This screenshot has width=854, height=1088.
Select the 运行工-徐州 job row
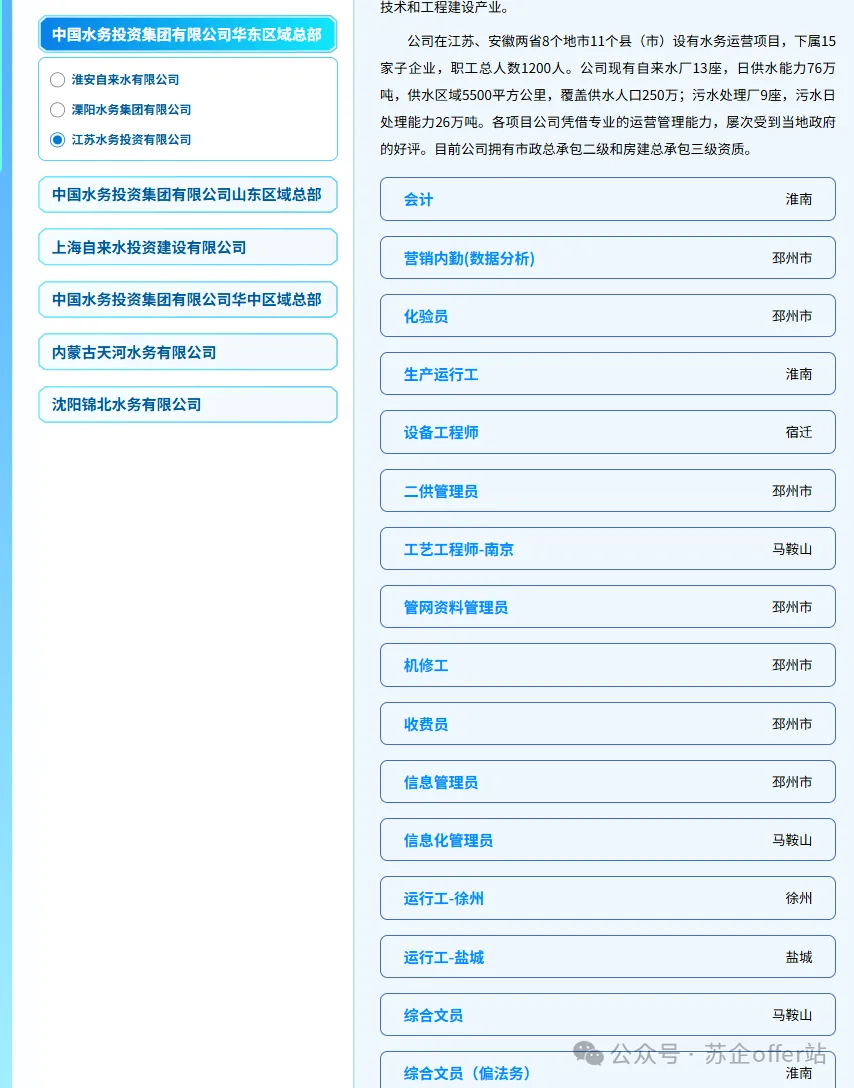(x=608, y=899)
